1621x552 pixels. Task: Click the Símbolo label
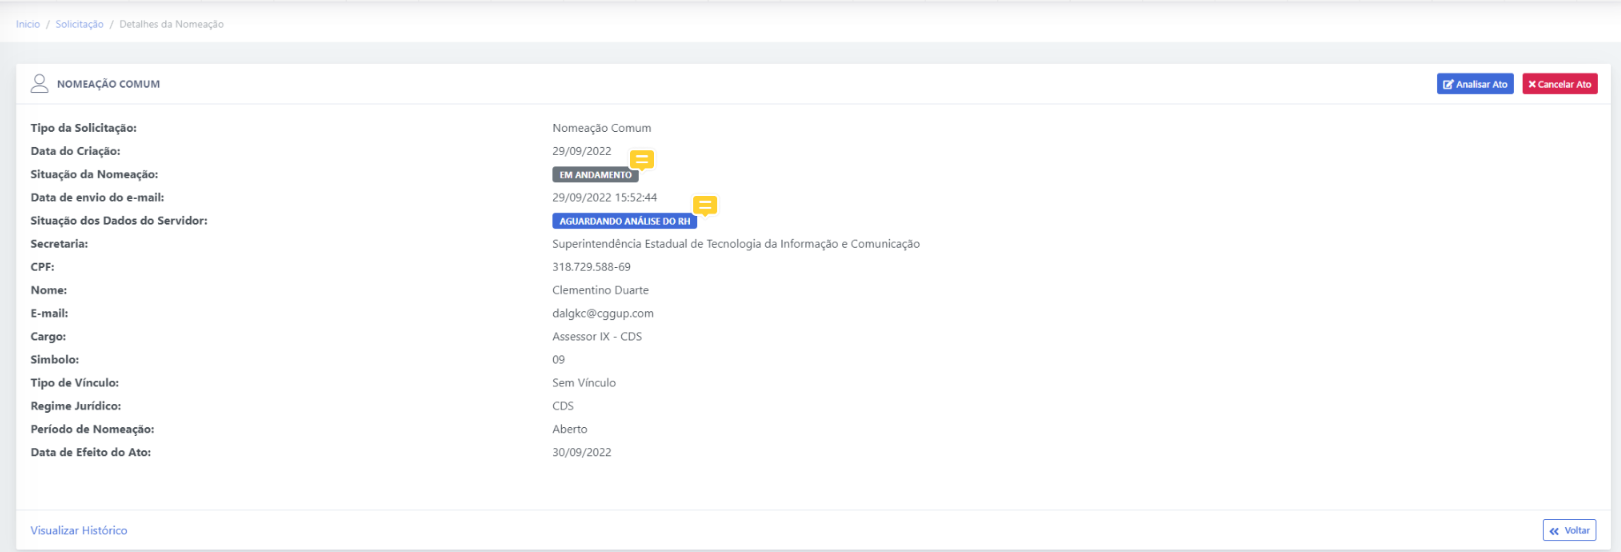[x=54, y=359]
